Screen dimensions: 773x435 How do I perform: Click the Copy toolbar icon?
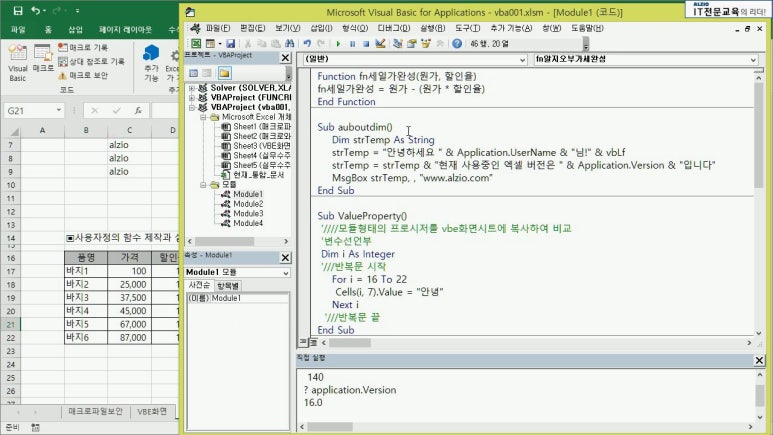262,44
